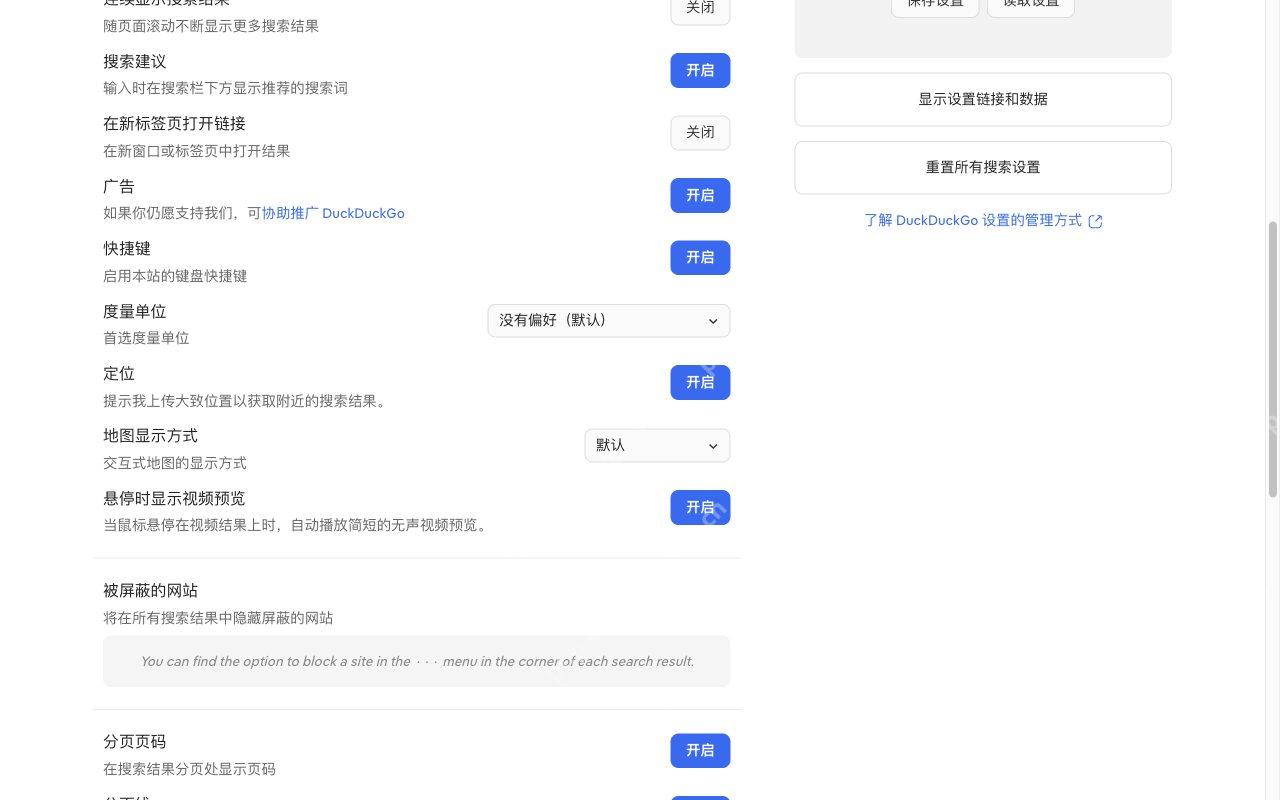Click the 分页页码 label text

point(135,742)
